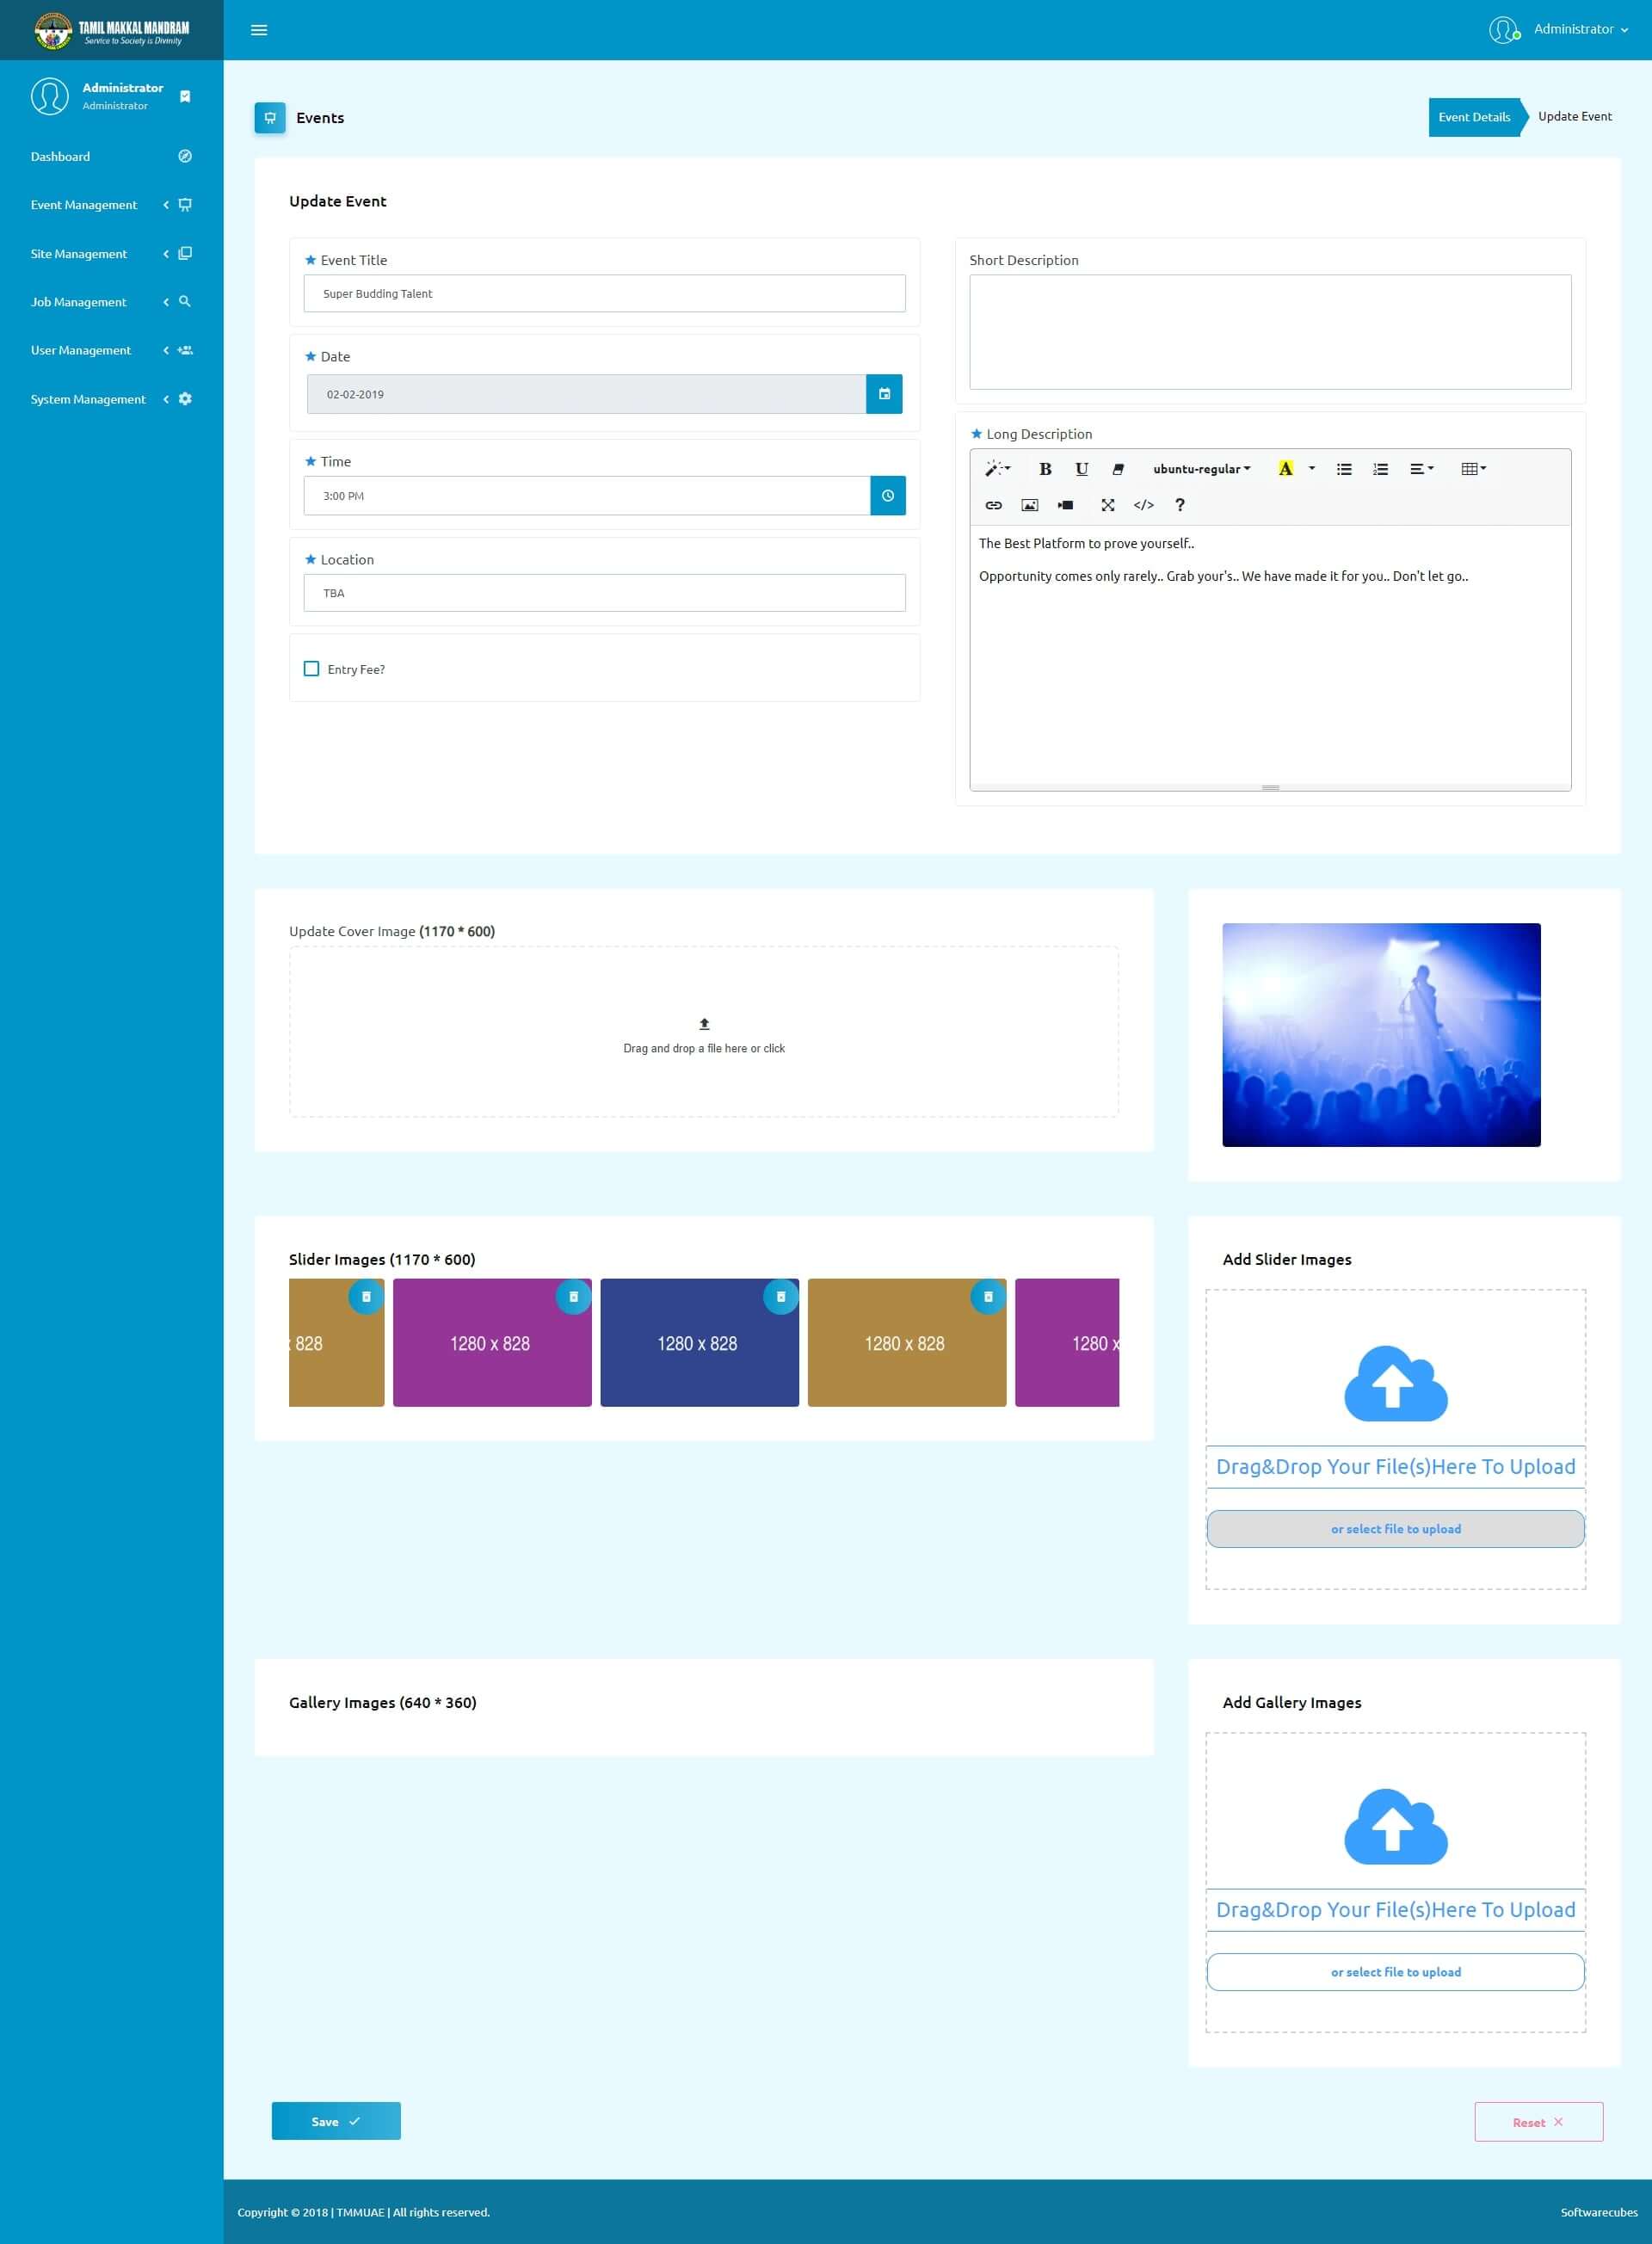Switch the editor to code view
The width and height of the screenshot is (1652, 2244).
coord(1143,505)
